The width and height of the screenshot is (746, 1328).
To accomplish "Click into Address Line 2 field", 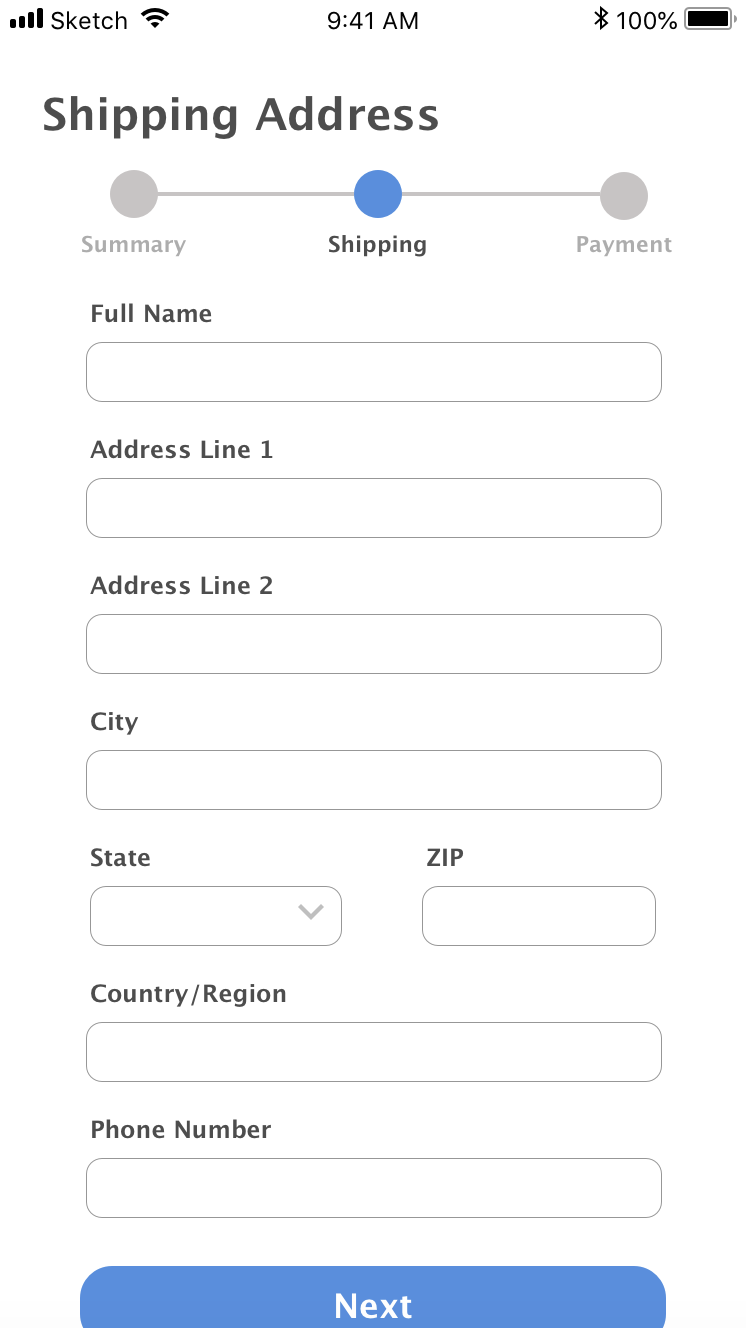I will (x=374, y=644).
